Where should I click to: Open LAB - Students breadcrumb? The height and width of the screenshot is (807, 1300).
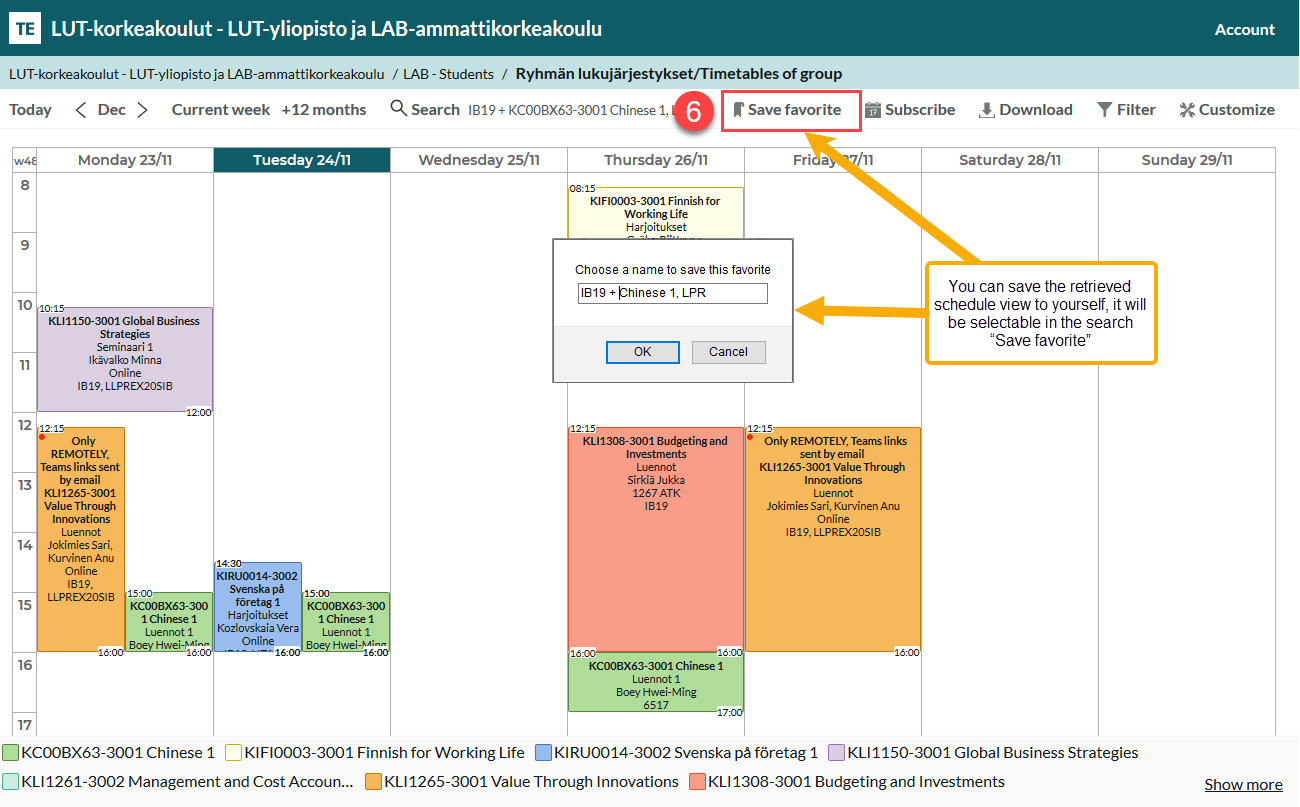(x=448, y=74)
